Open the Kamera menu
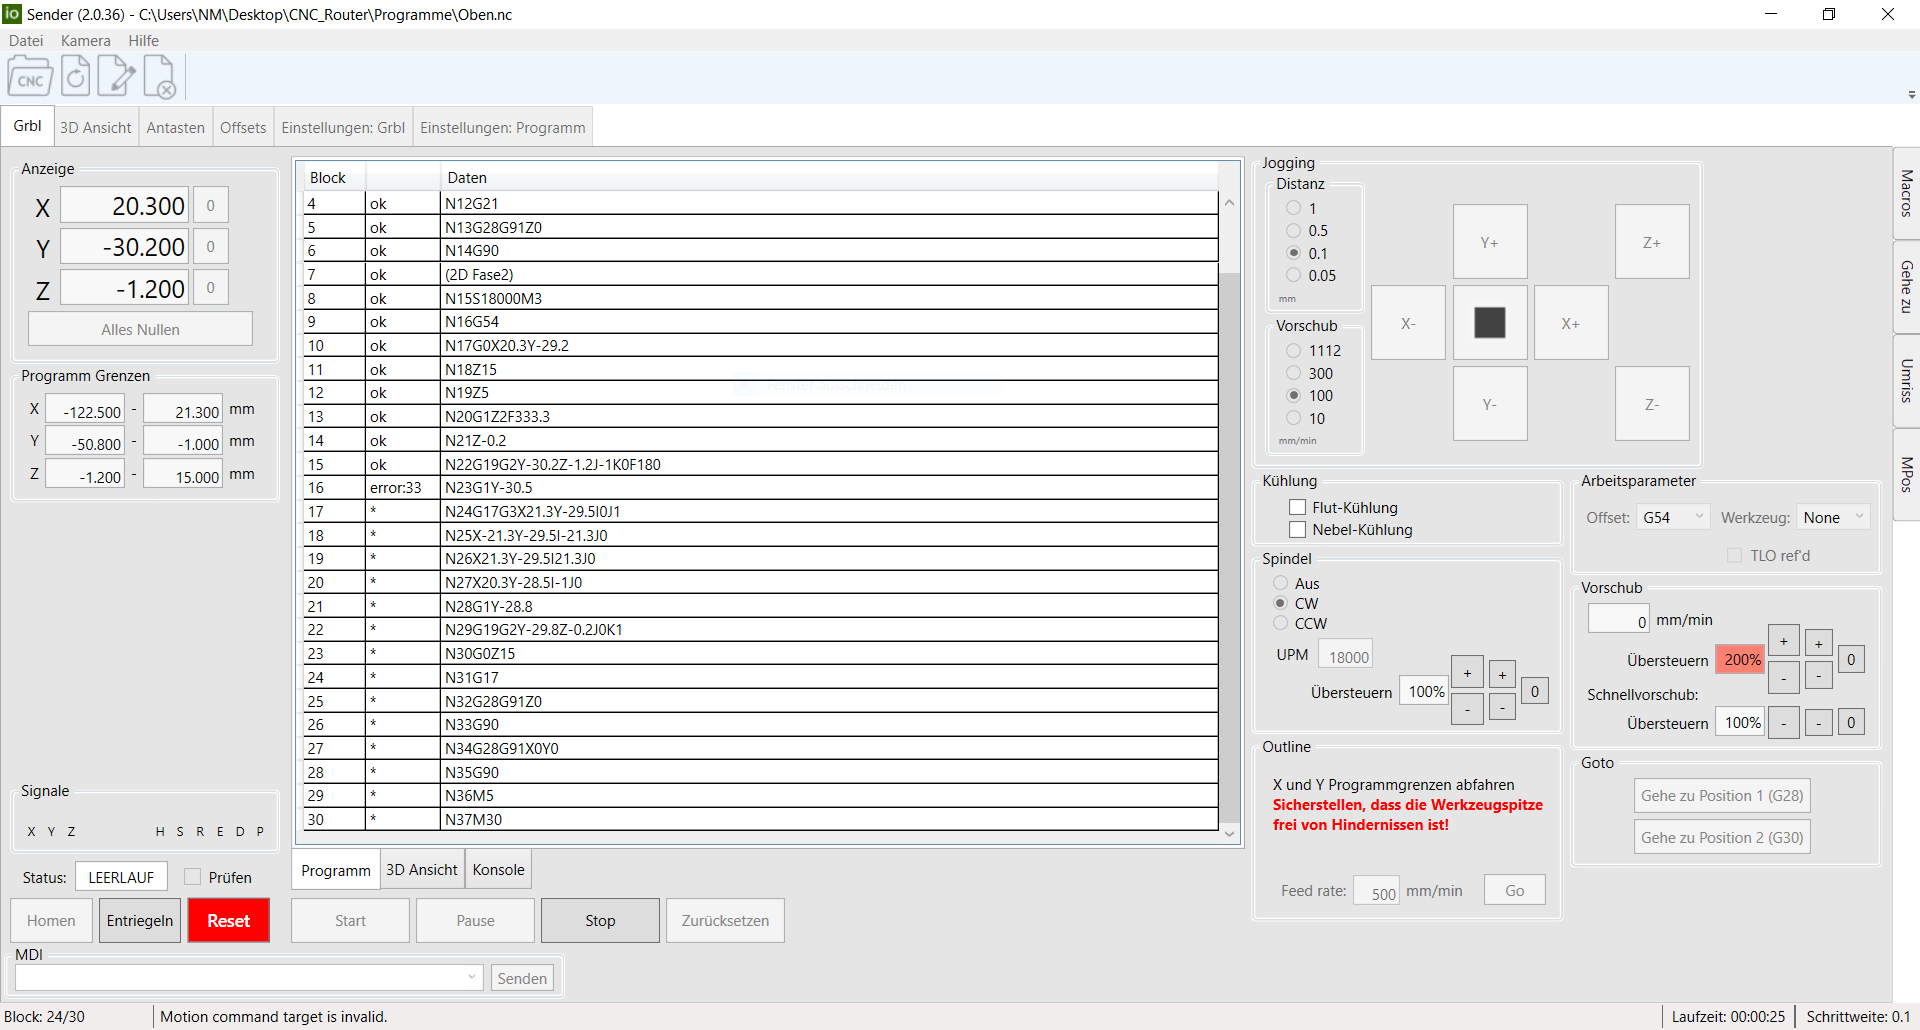 pyautogui.click(x=85, y=41)
